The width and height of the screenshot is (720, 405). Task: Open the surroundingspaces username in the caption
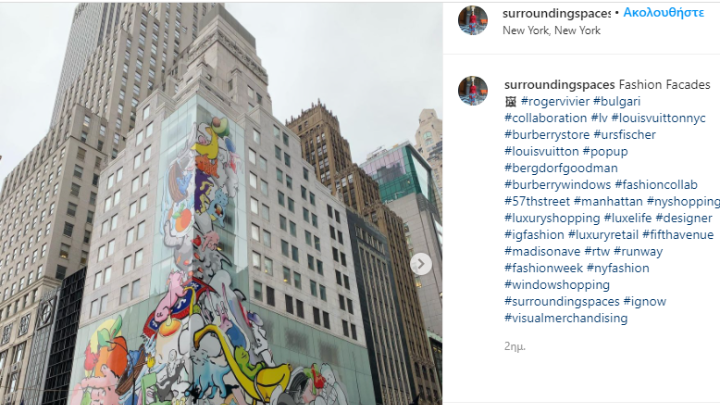(x=559, y=84)
